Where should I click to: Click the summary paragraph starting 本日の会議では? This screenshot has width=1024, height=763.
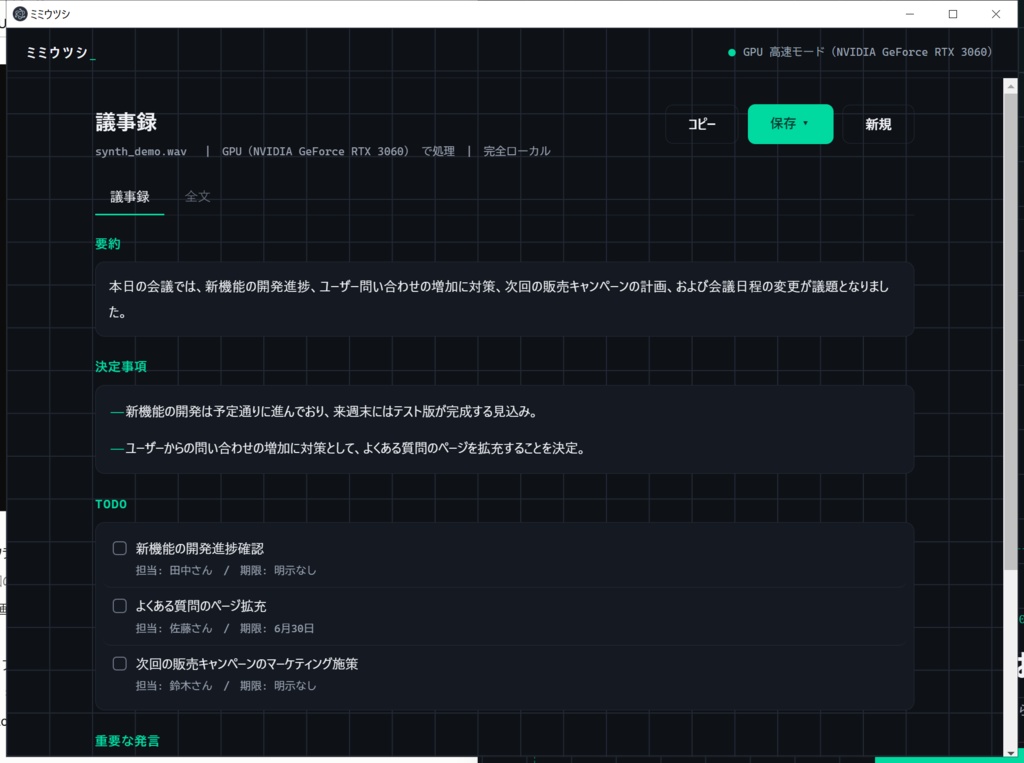pyautogui.click(x=499, y=299)
